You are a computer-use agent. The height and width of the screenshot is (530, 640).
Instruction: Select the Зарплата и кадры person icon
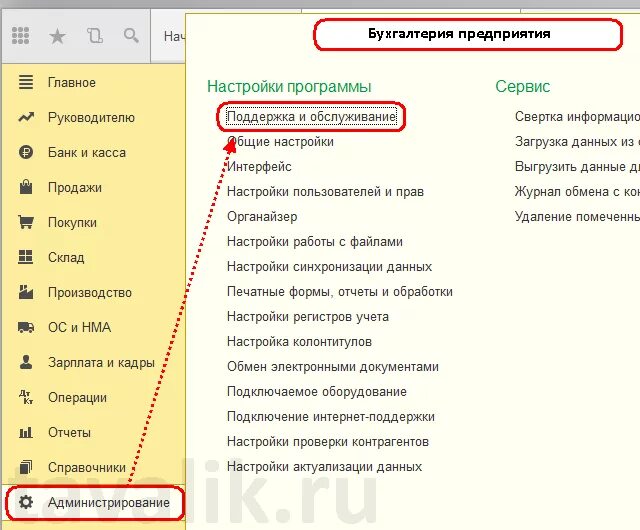pos(26,362)
